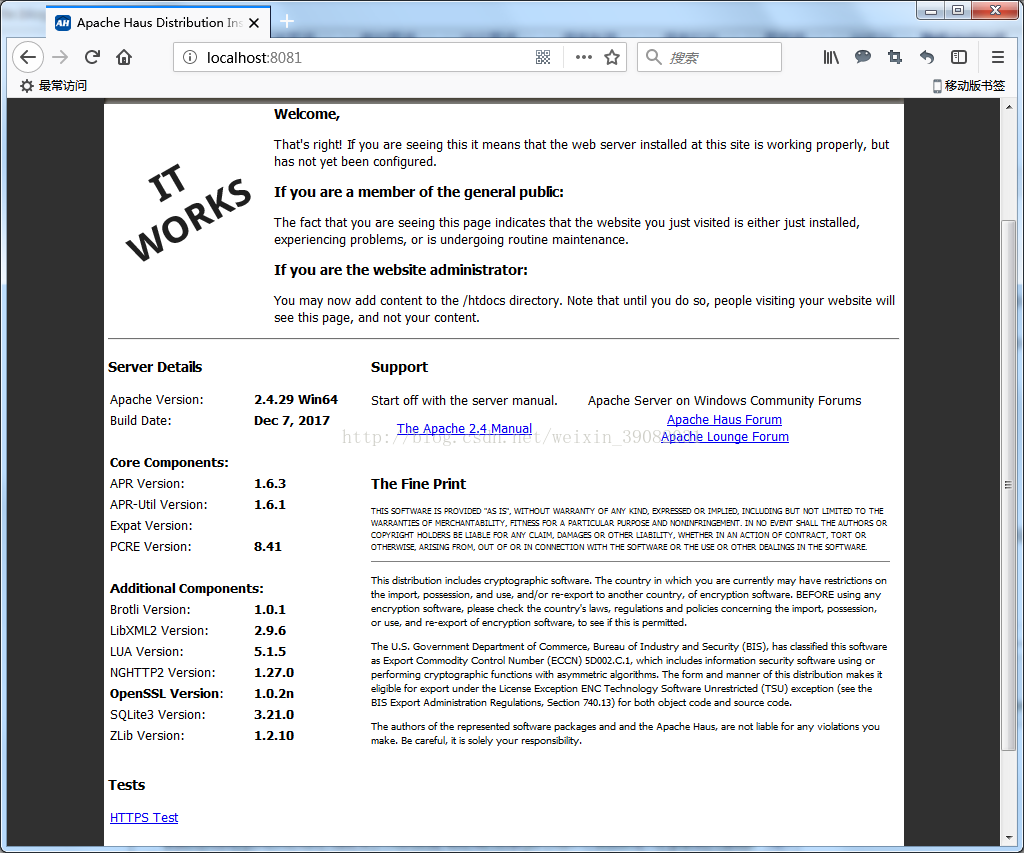This screenshot has width=1024, height=853.
Task: Click the Server Details heading
Action: [155, 367]
